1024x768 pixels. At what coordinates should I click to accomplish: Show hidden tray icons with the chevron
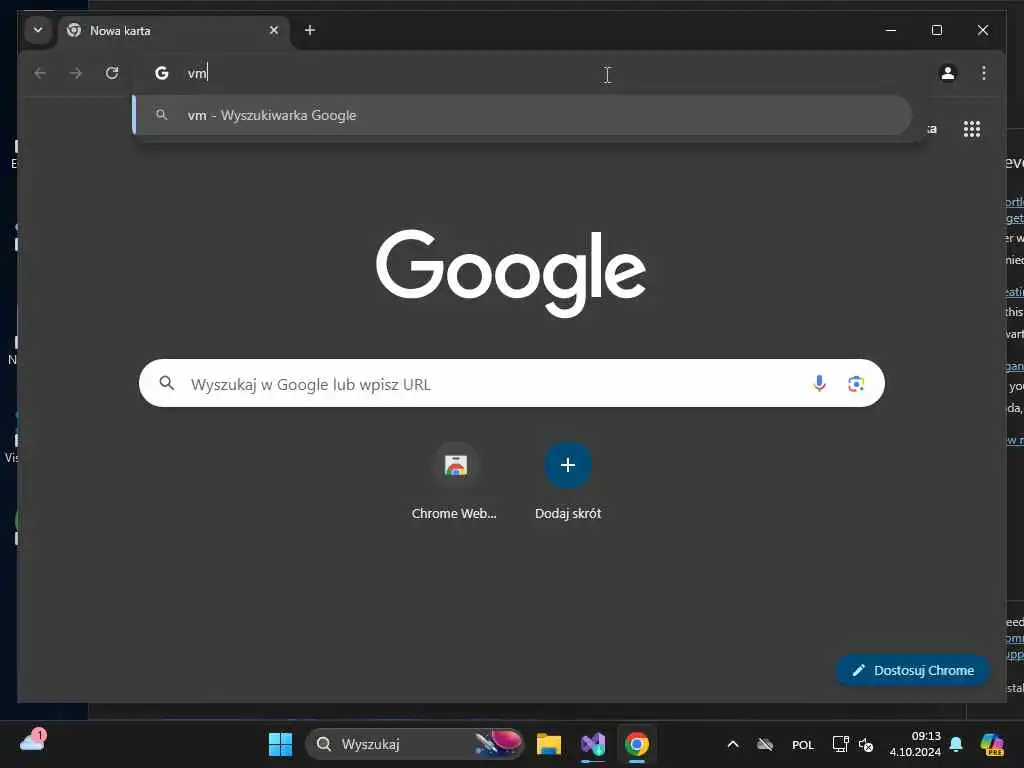(733, 744)
